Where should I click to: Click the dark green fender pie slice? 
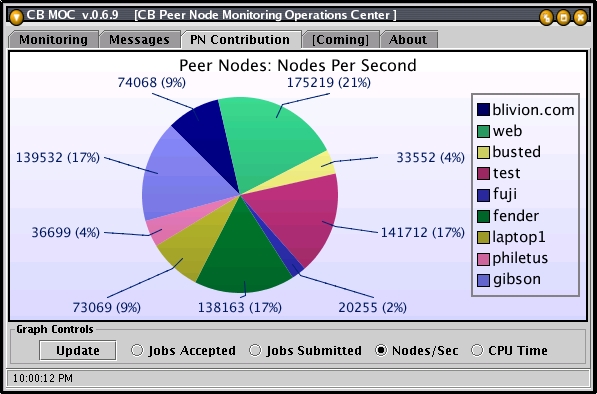tap(244, 251)
